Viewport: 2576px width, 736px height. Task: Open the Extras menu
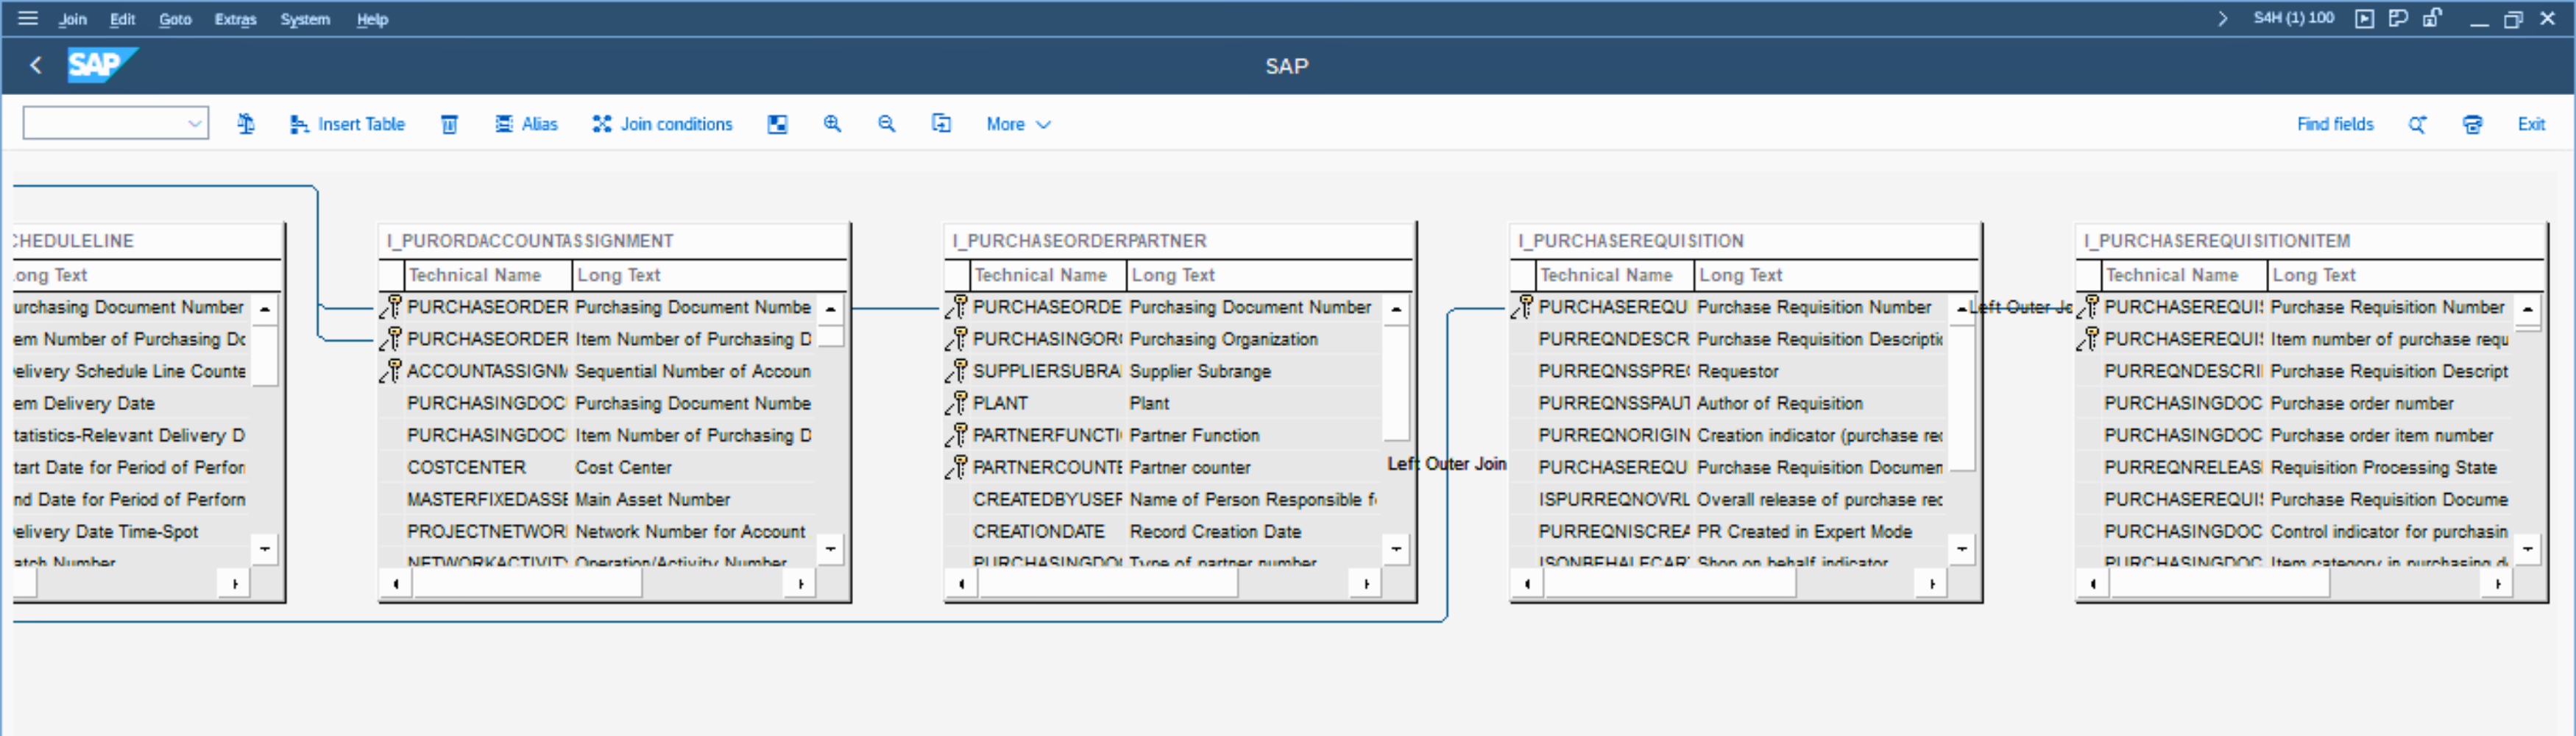[x=235, y=19]
